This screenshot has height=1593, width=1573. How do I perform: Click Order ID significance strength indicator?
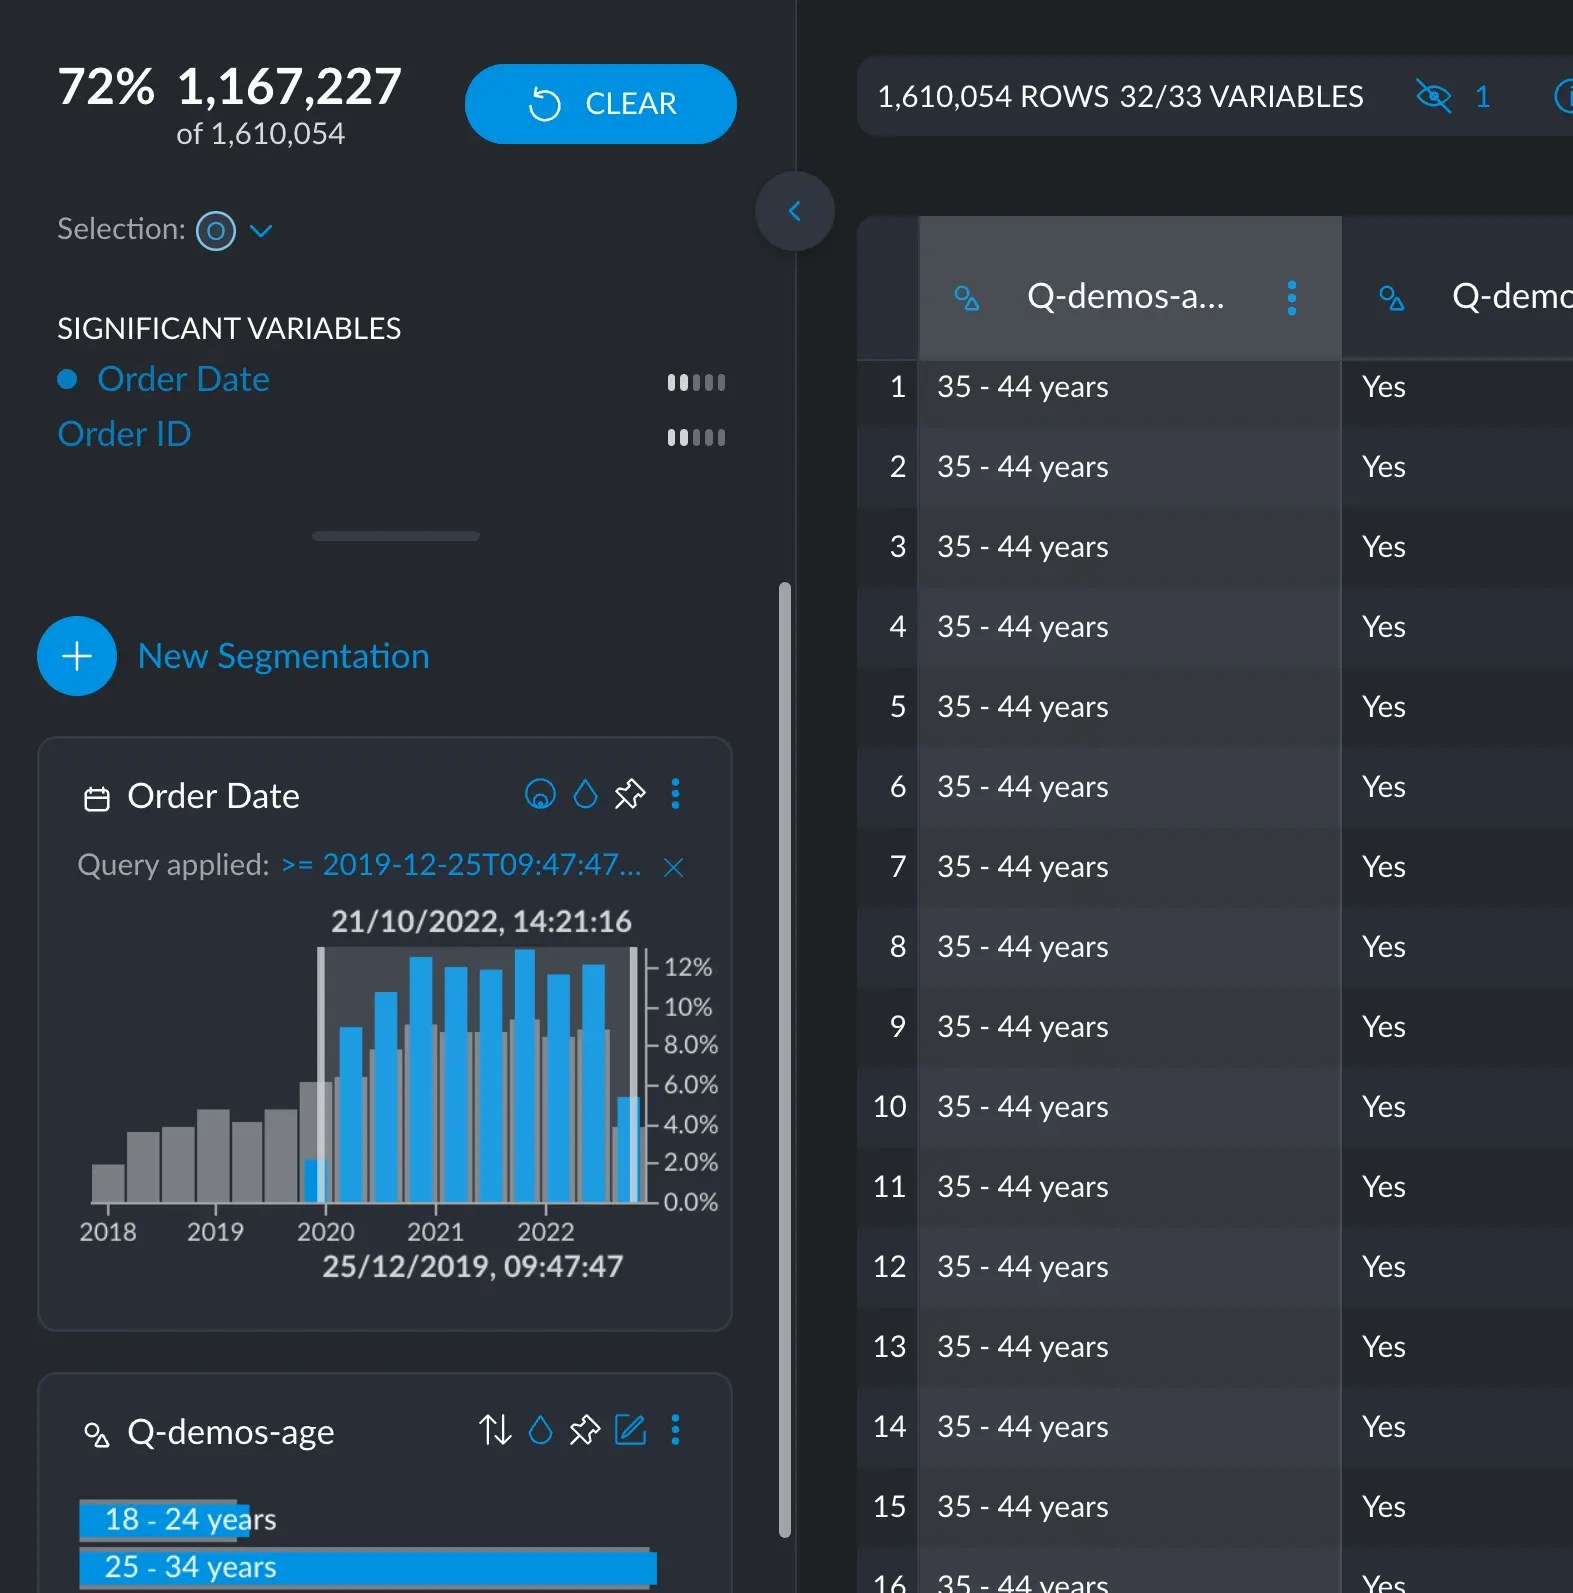[696, 437]
